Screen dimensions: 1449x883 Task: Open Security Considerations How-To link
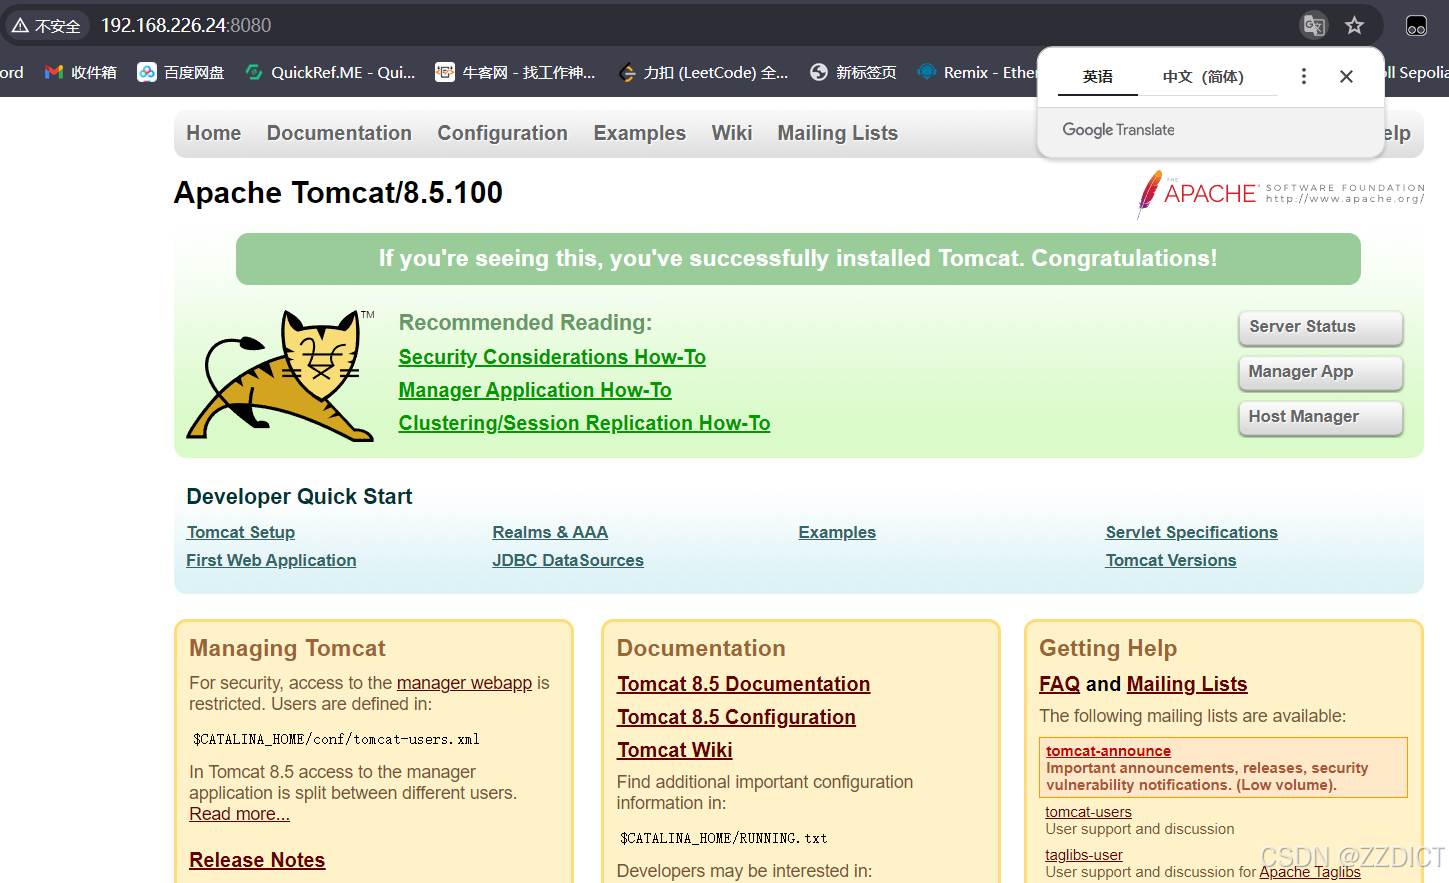552,357
